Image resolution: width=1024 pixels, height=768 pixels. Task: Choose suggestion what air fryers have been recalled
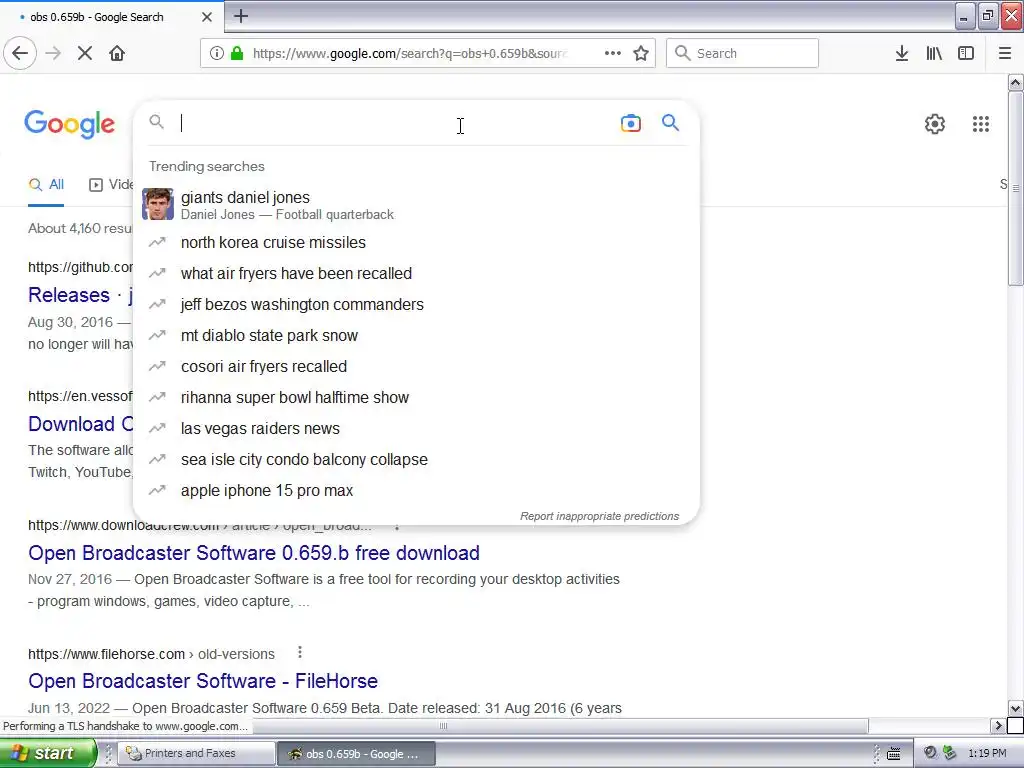click(416, 274)
